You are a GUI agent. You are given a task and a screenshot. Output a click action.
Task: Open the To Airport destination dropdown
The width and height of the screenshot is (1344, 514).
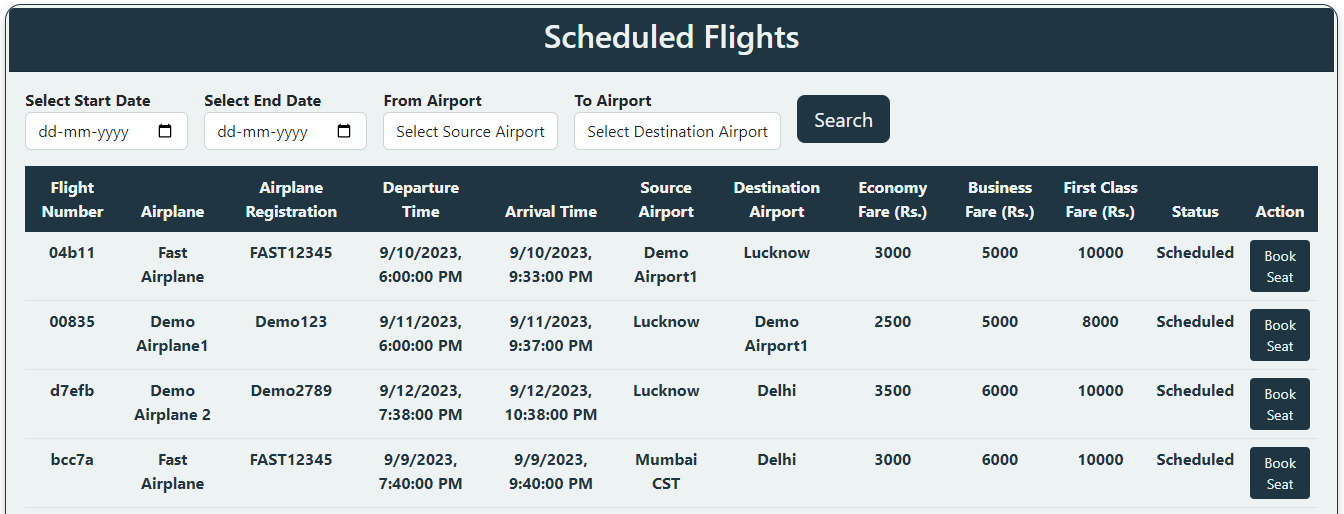point(677,131)
